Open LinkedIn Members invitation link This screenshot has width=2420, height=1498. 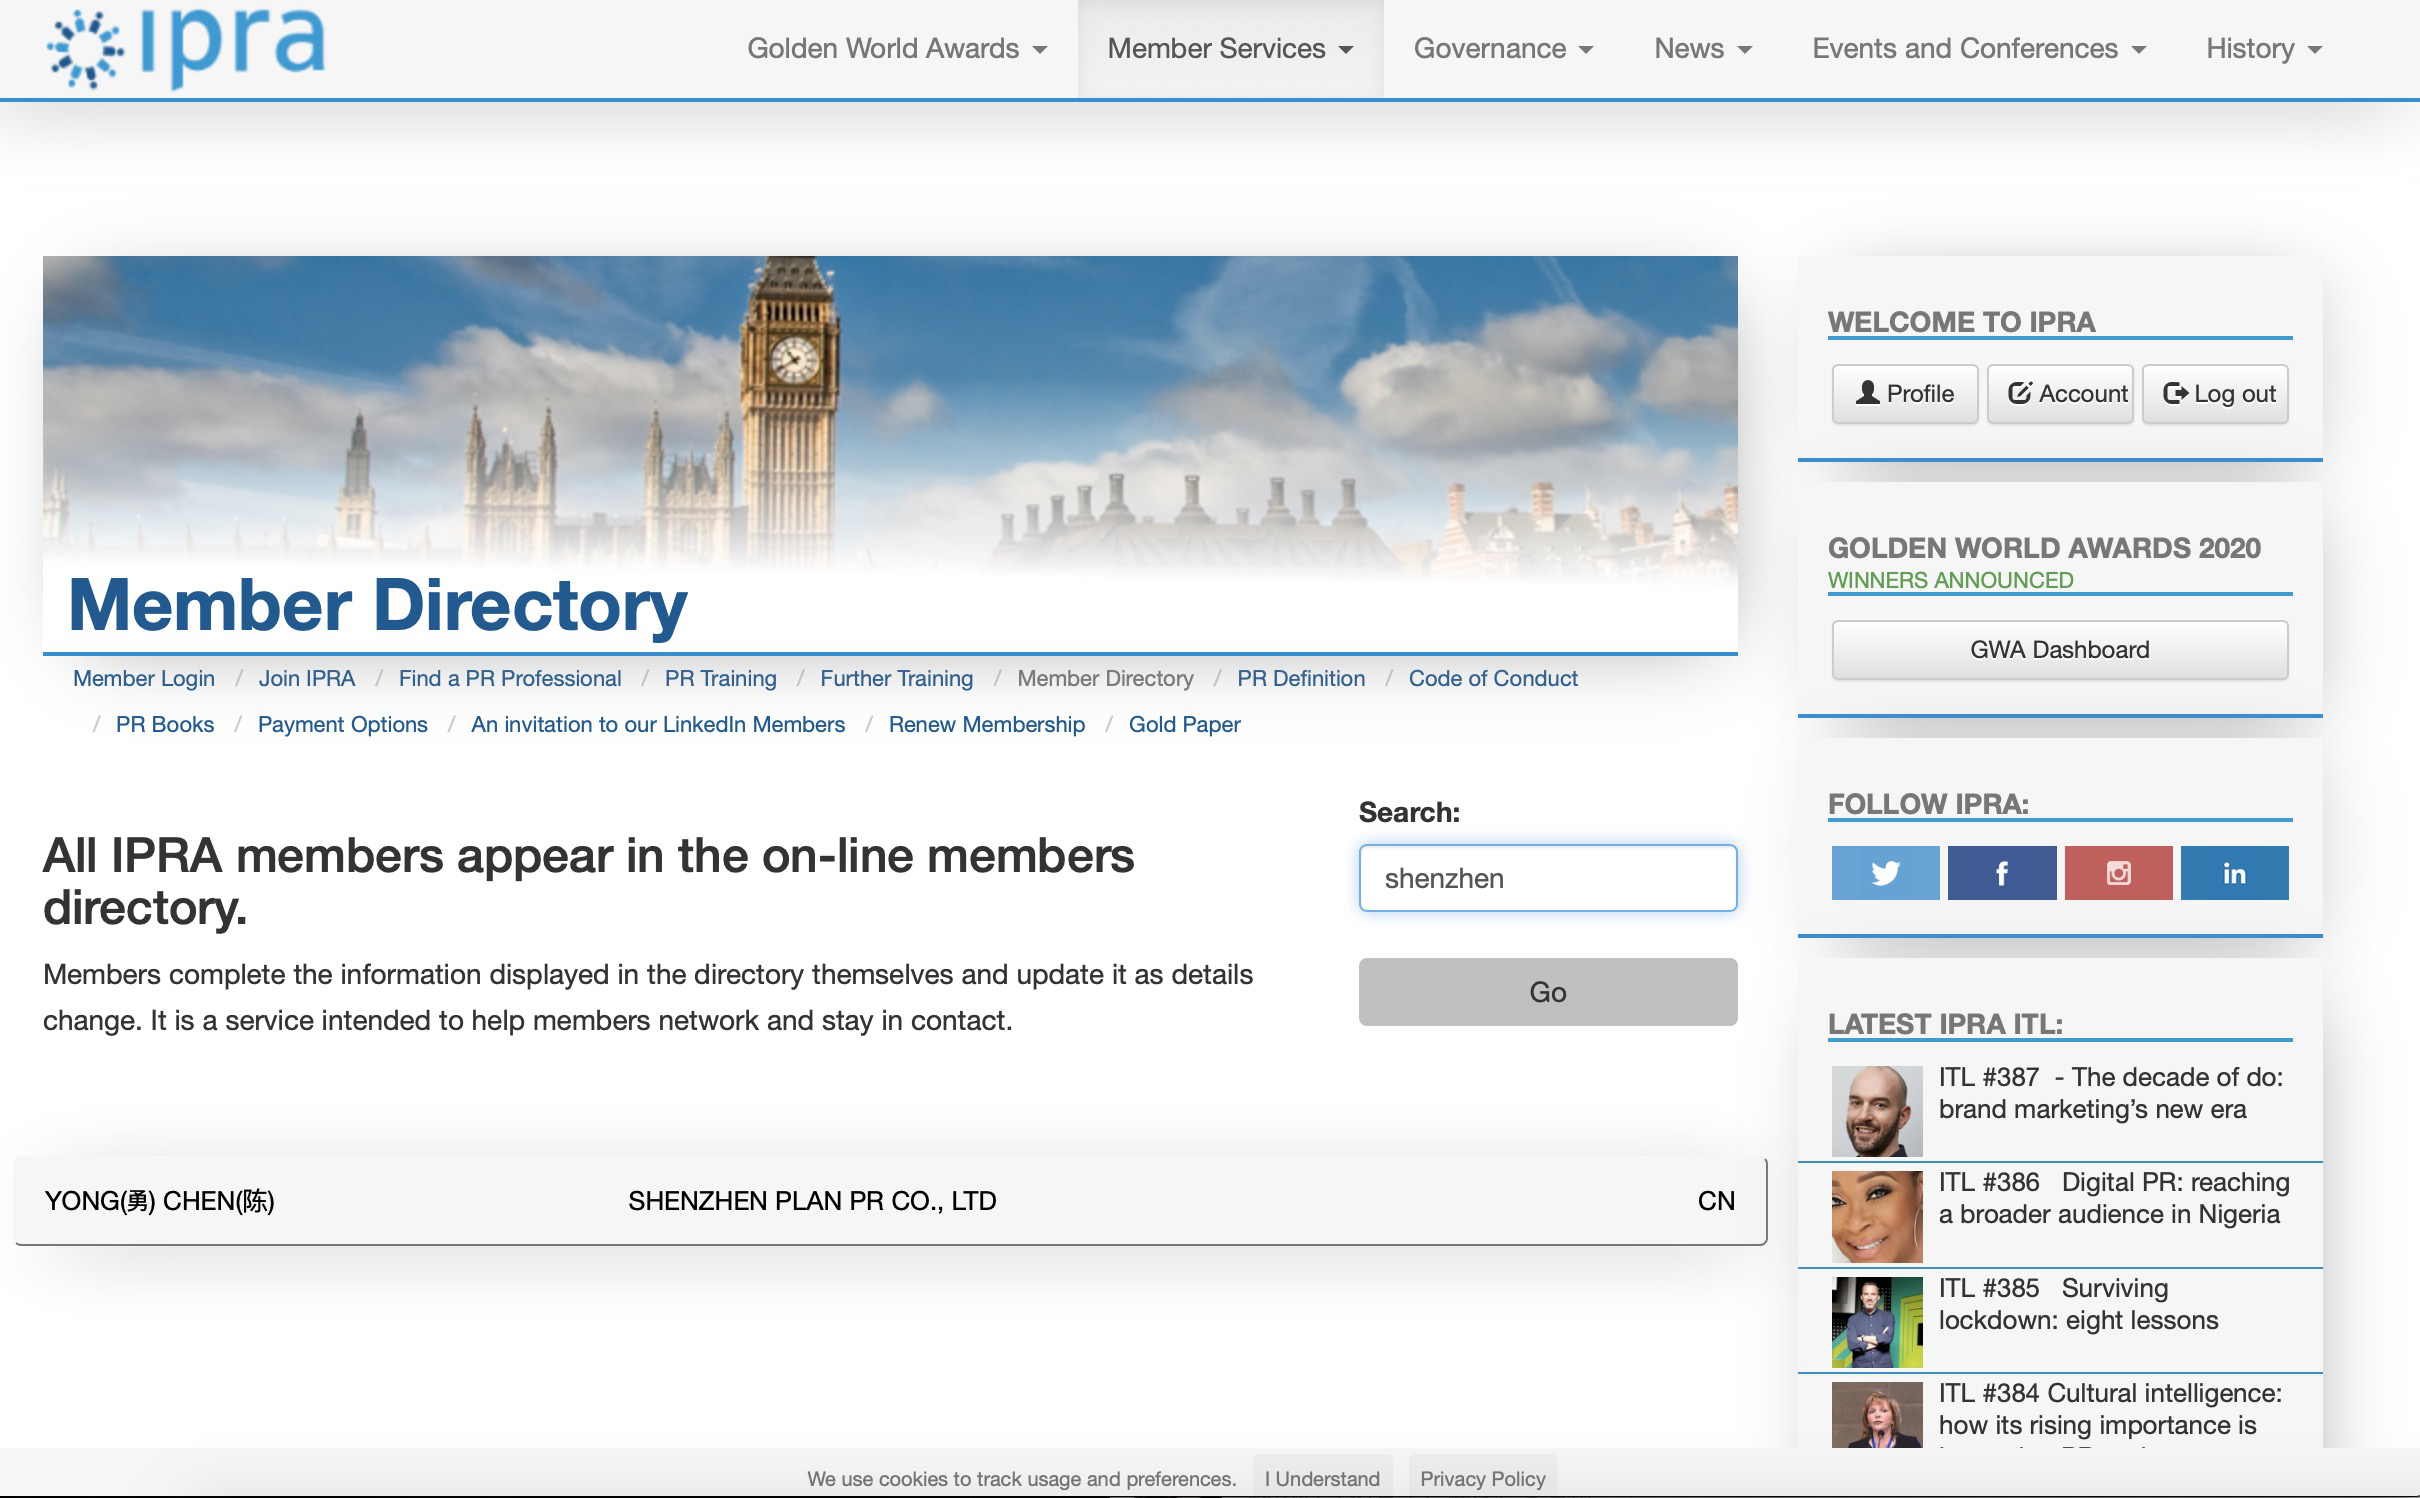tap(658, 724)
